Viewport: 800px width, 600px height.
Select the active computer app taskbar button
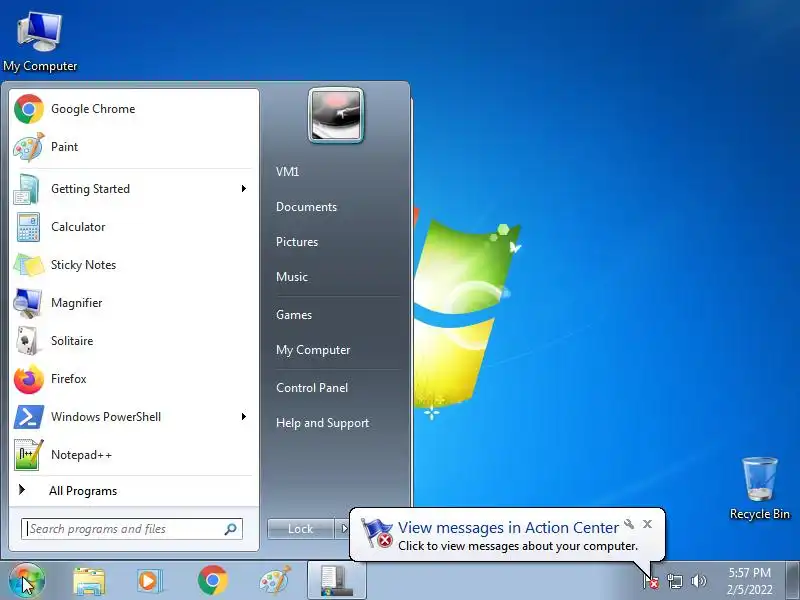pos(337,581)
